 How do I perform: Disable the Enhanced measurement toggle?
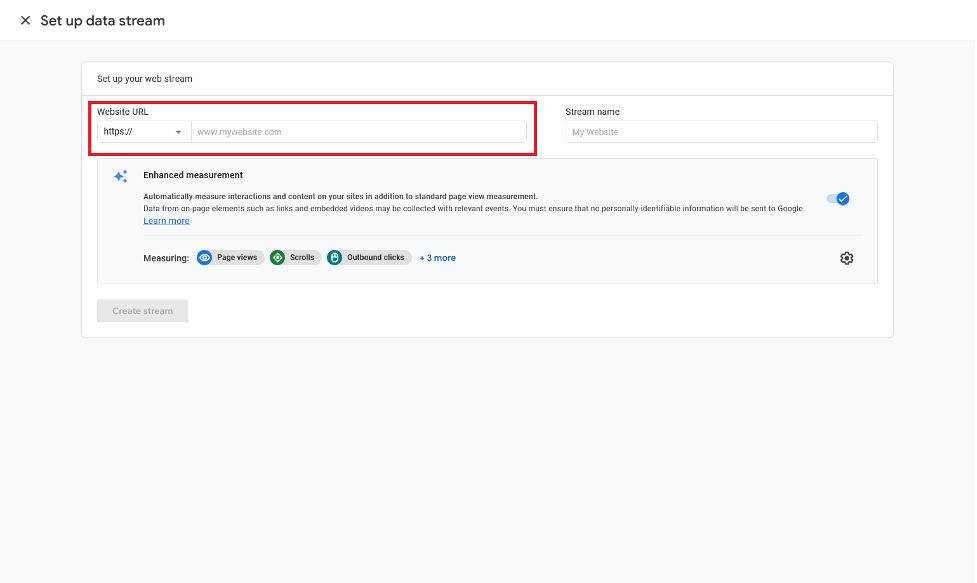(x=837, y=198)
